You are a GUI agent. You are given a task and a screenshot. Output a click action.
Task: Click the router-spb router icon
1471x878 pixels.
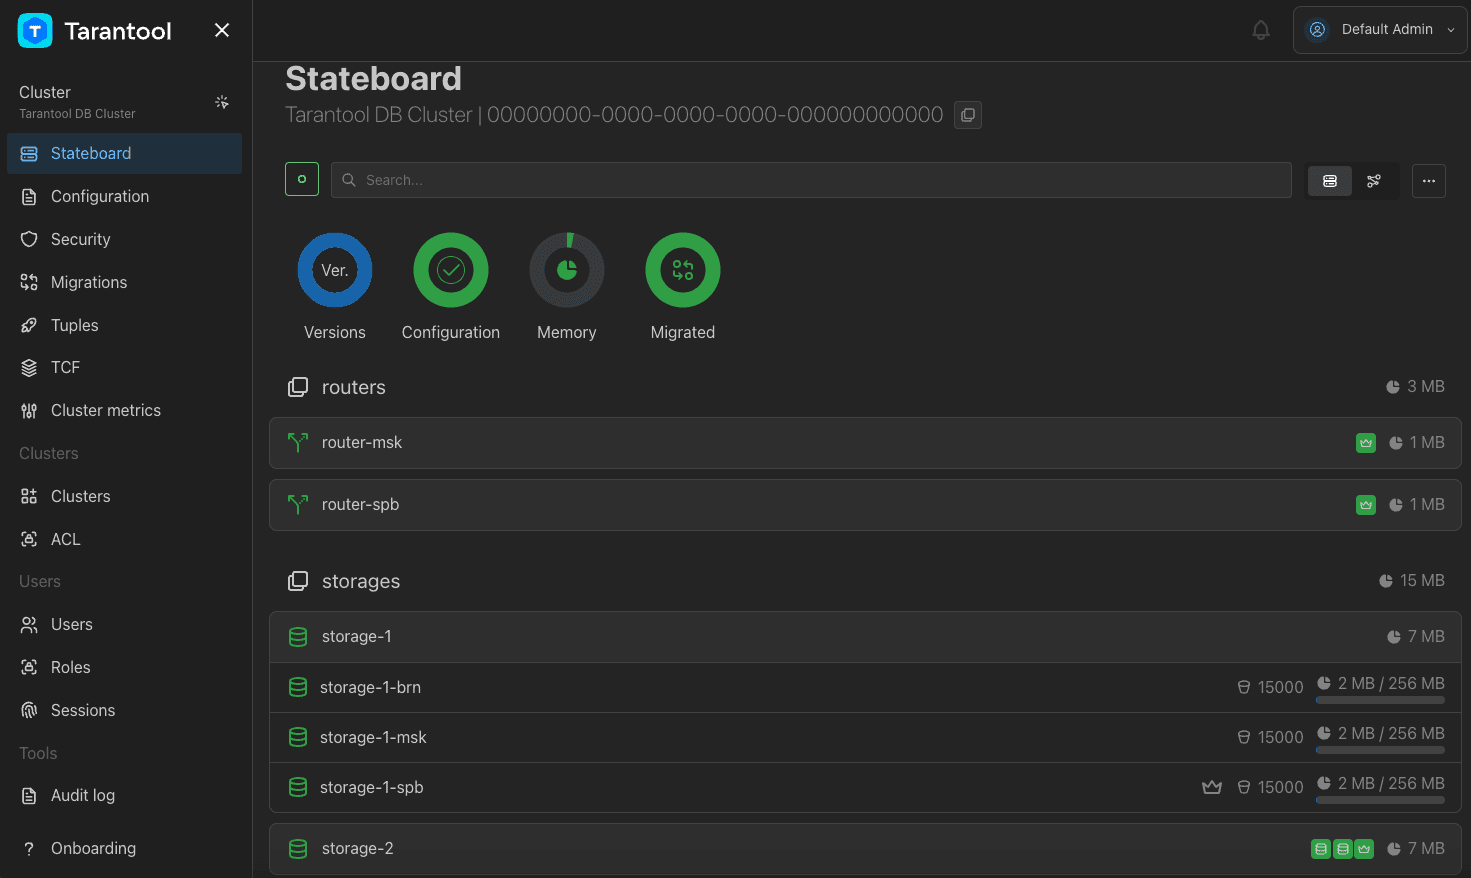(298, 504)
